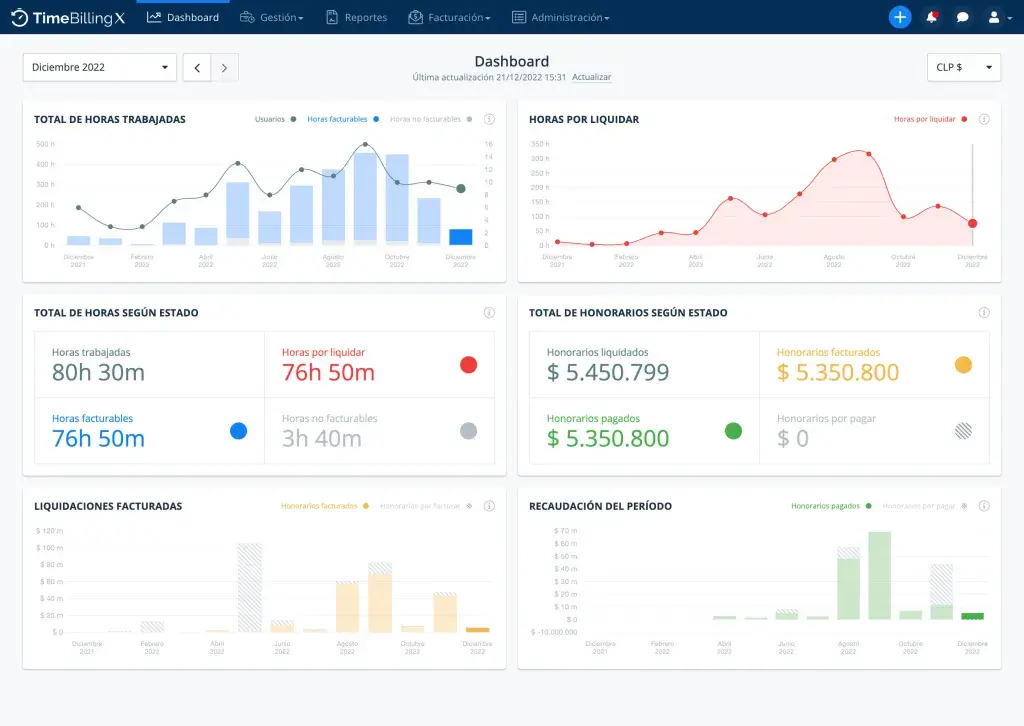Image resolution: width=1024 pixels, height=726 pixels.
Task: Open the notifications bell
Action: pyautogui.click(x=931, y=17)
